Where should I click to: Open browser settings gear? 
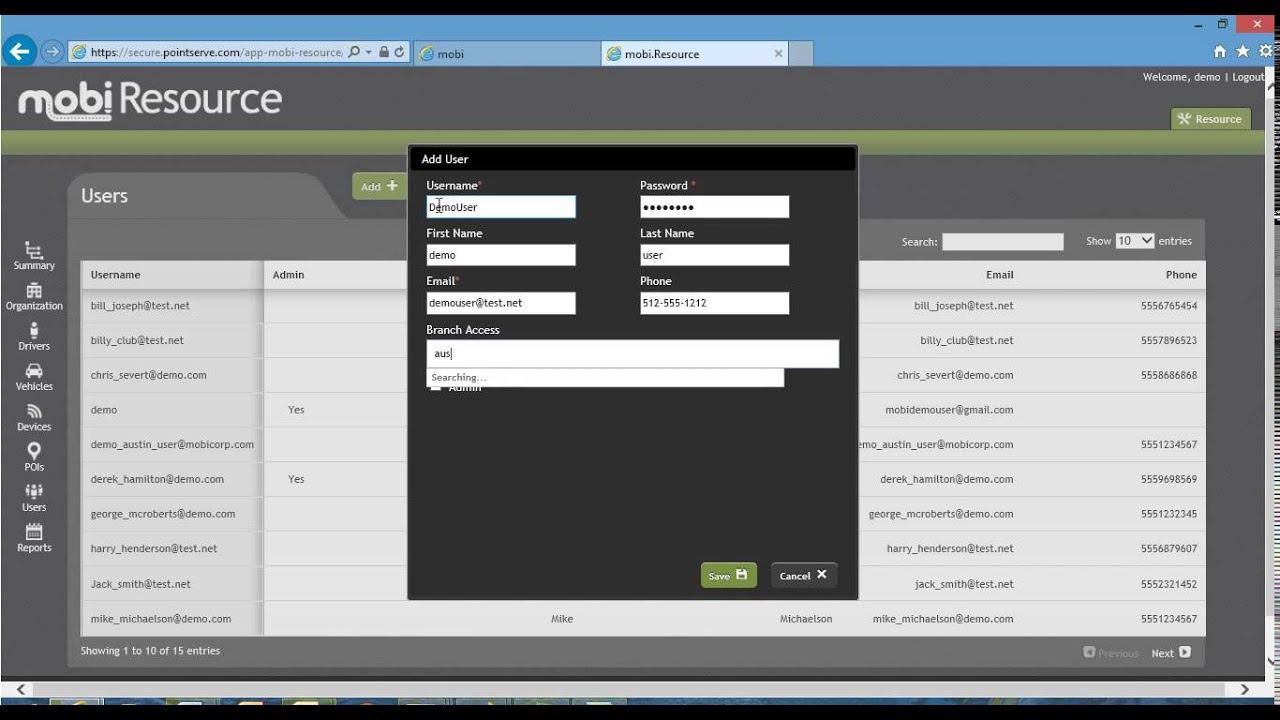[x=1266, y=51]
